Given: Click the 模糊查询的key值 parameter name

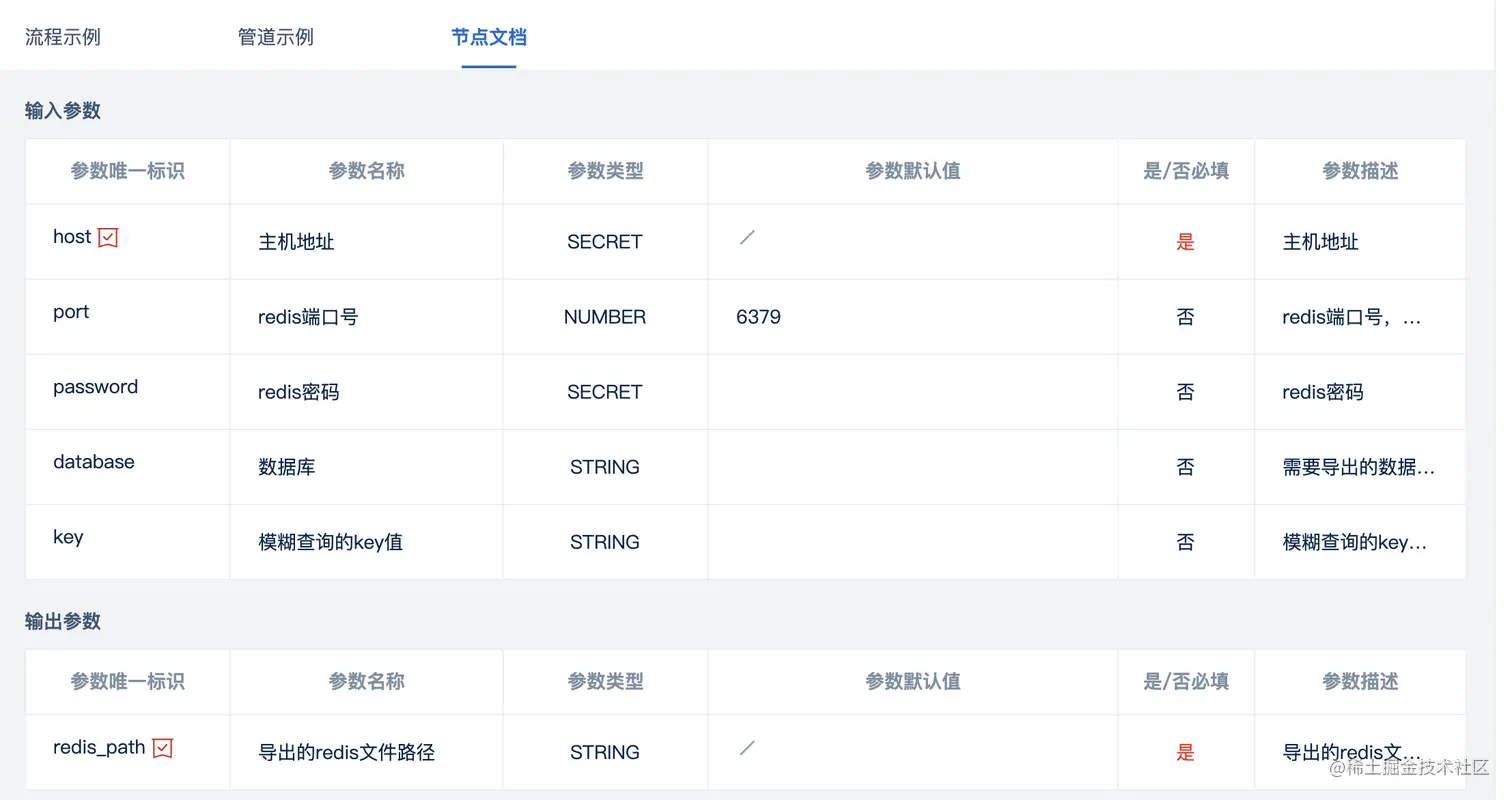Looking at the screenshot, I should (x=331, y=542).
